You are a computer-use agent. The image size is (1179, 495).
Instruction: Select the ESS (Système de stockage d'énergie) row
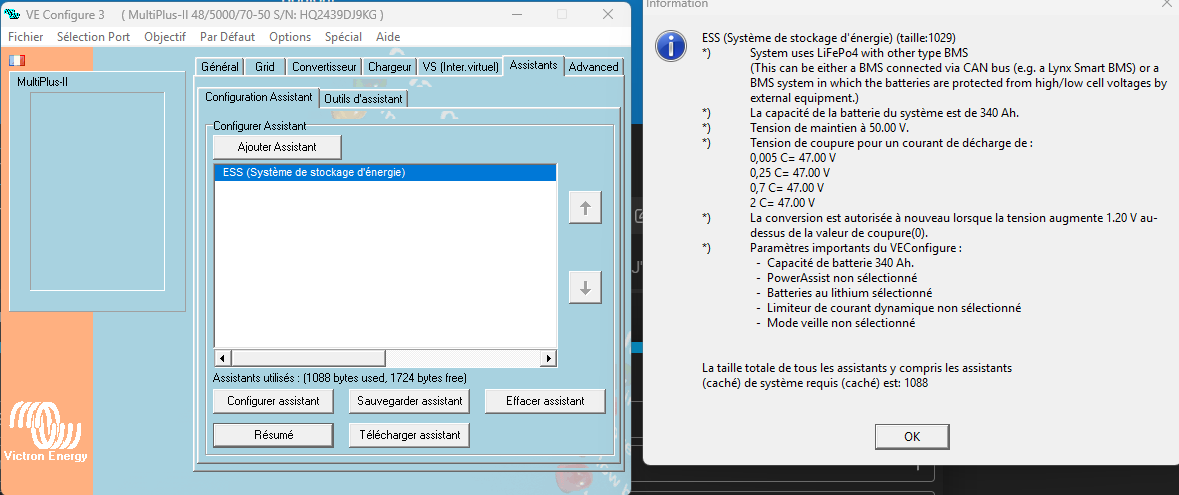click(385, 172)
